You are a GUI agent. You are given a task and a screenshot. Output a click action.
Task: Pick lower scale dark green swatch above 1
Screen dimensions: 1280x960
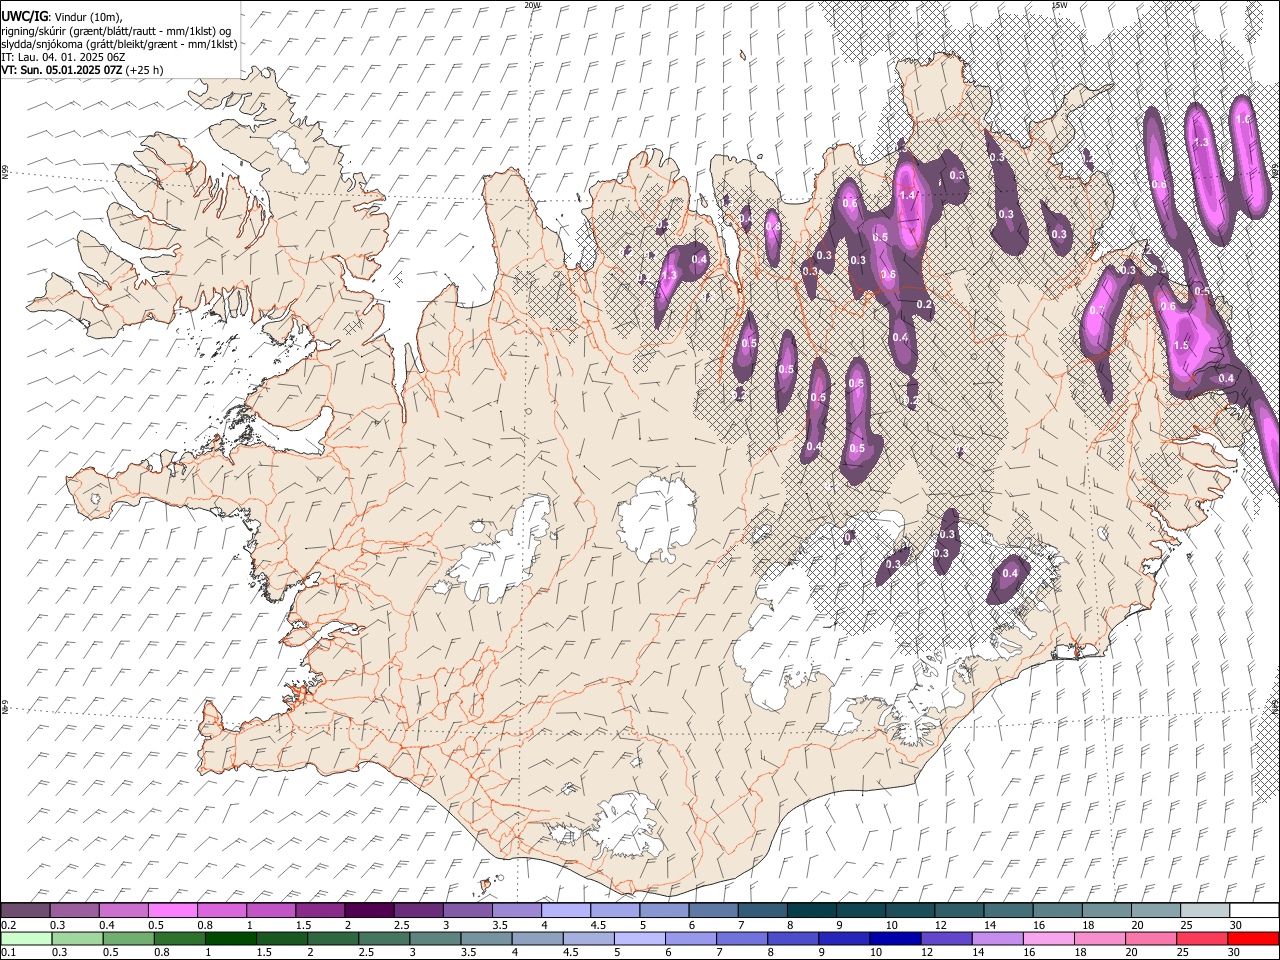230,938
